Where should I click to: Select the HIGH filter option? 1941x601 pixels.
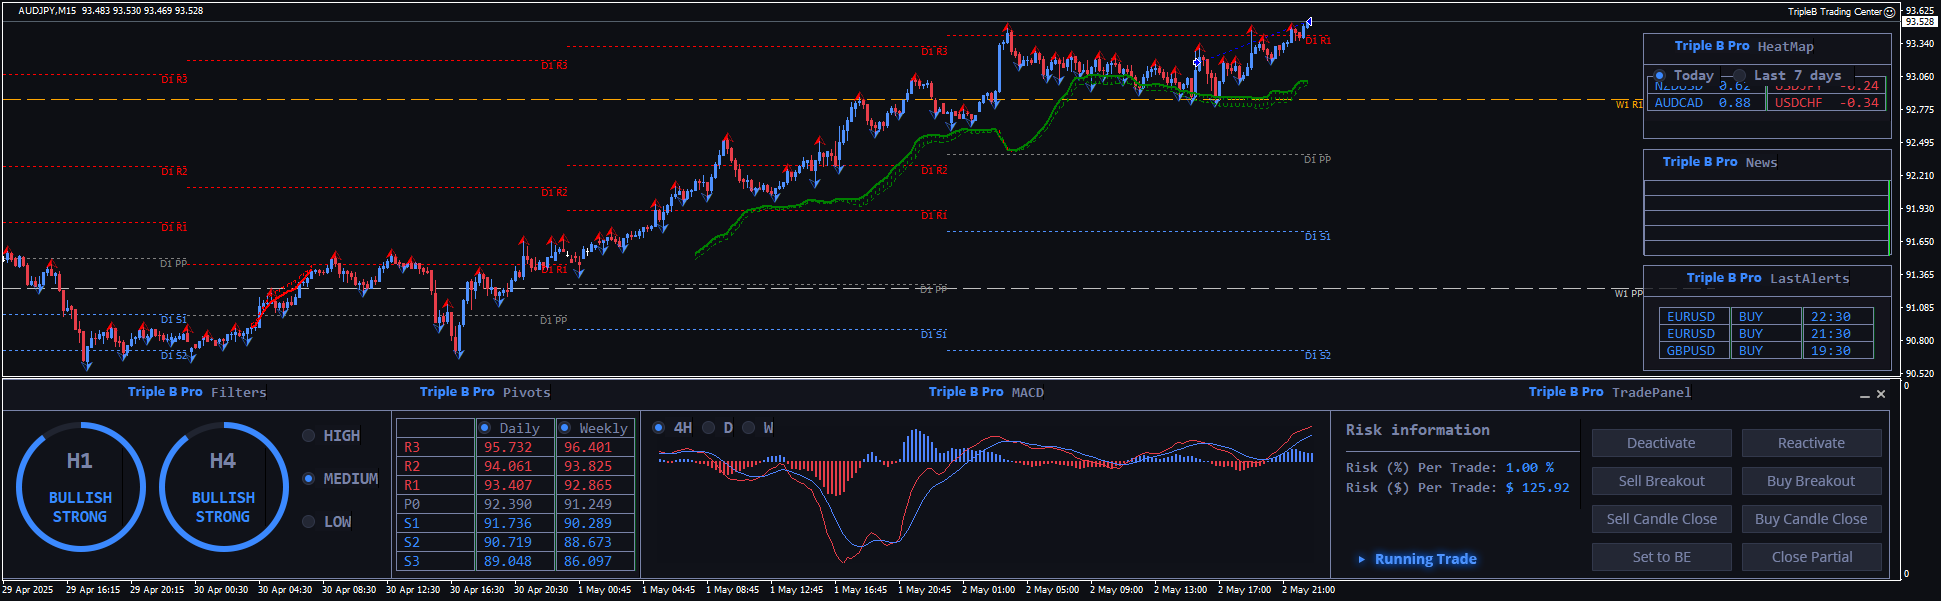(x=309, y=436)
